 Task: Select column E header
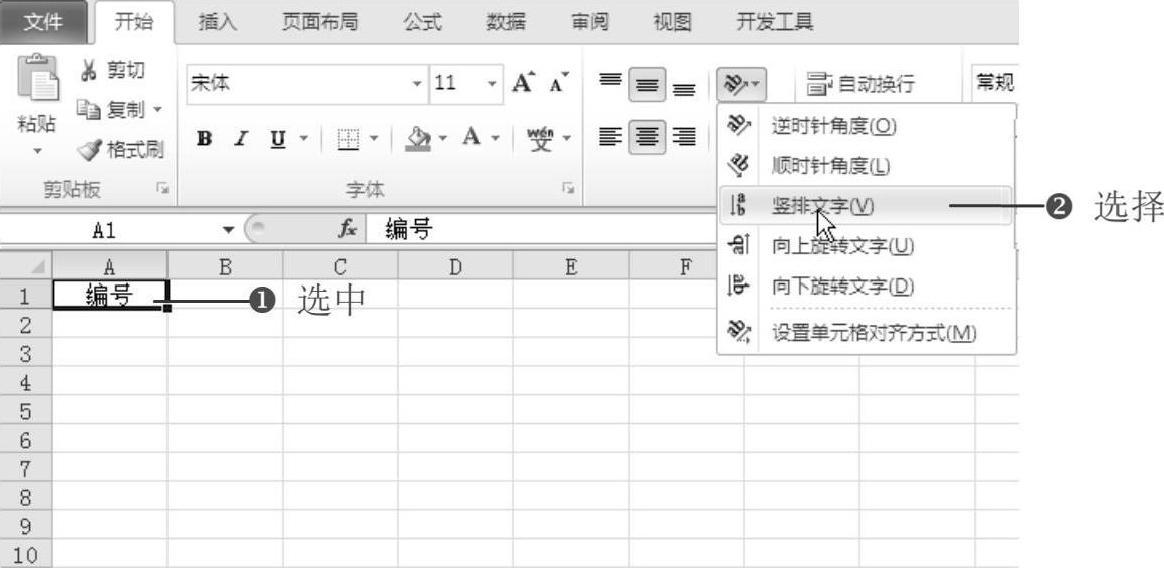pyautogui.click(x=571, y=267)
